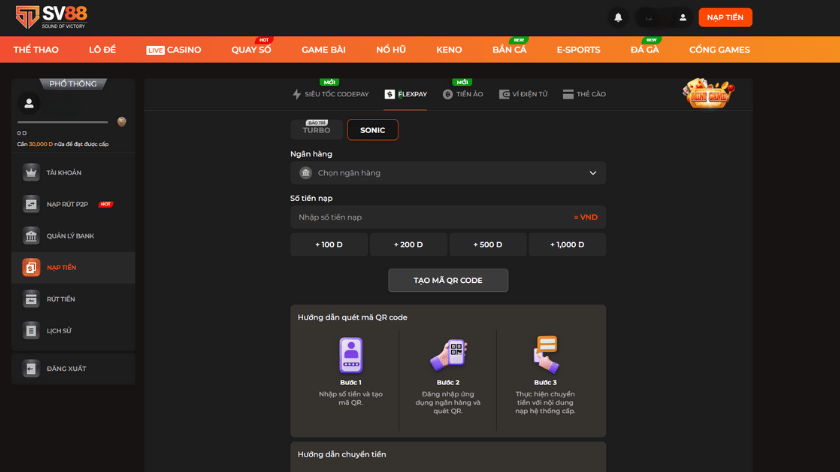
Task: Select the Flexpay tab
Action: pos(406,94)
